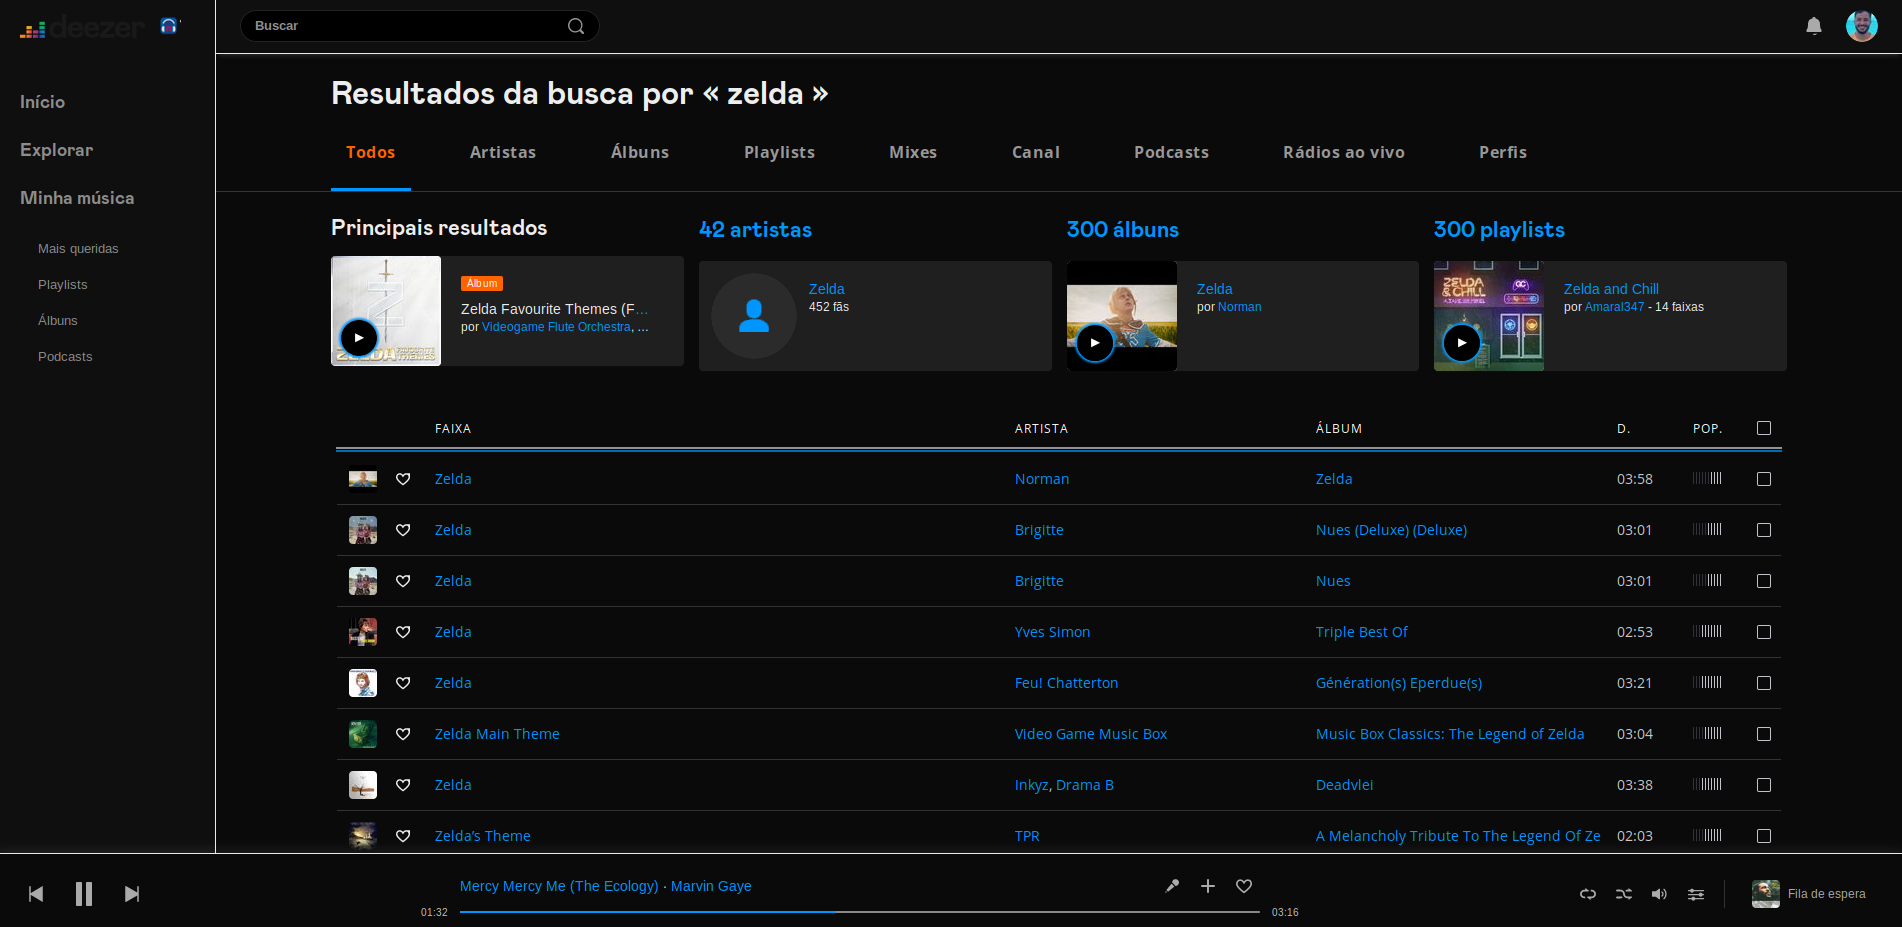Favorite the Zelda track by Norman
Viewport: 1902px width, 927px height.
[x=403, y=479]
